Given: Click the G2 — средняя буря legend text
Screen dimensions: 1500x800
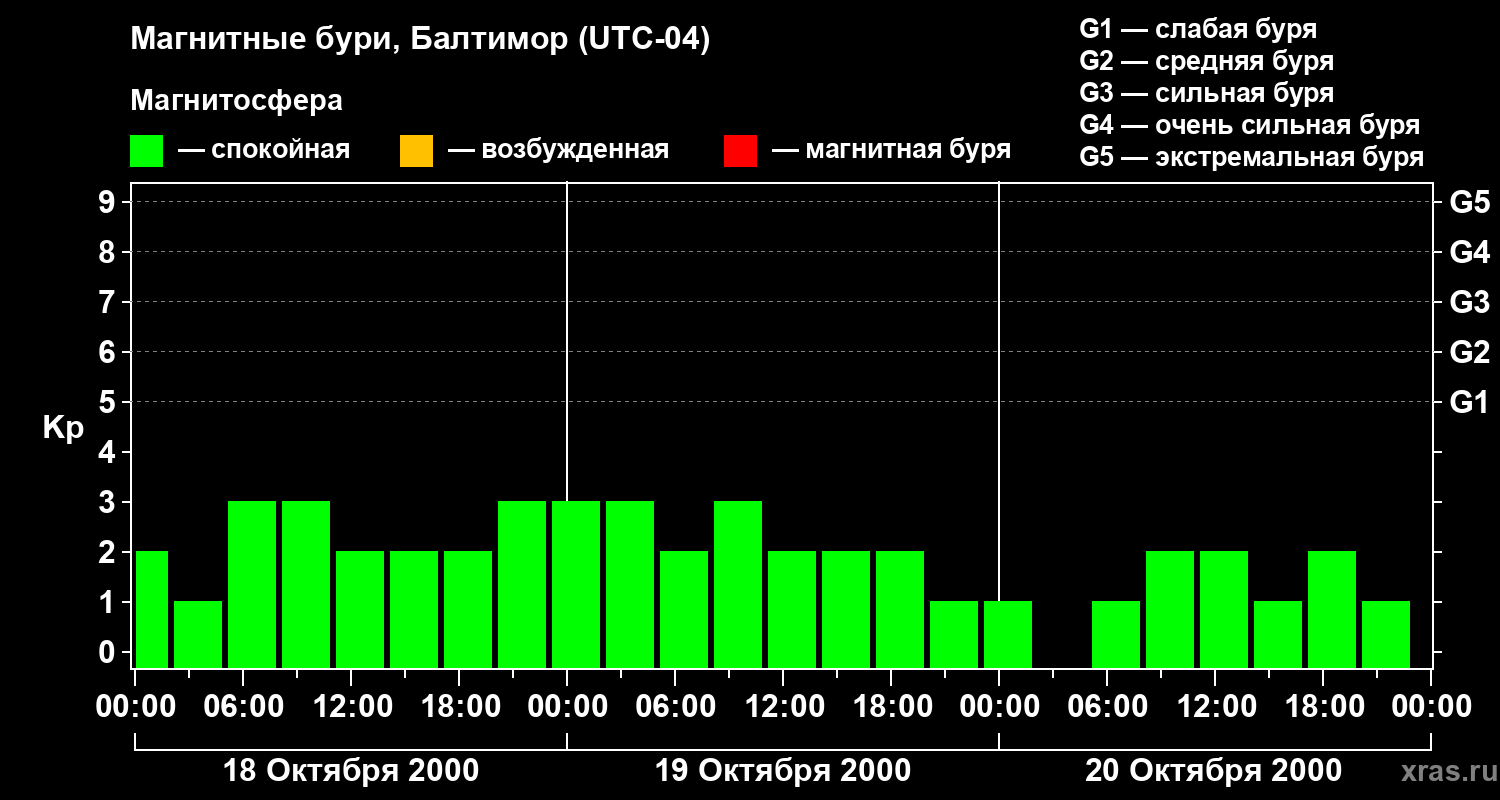Looking at the screenshot, I should (1207, 61).
